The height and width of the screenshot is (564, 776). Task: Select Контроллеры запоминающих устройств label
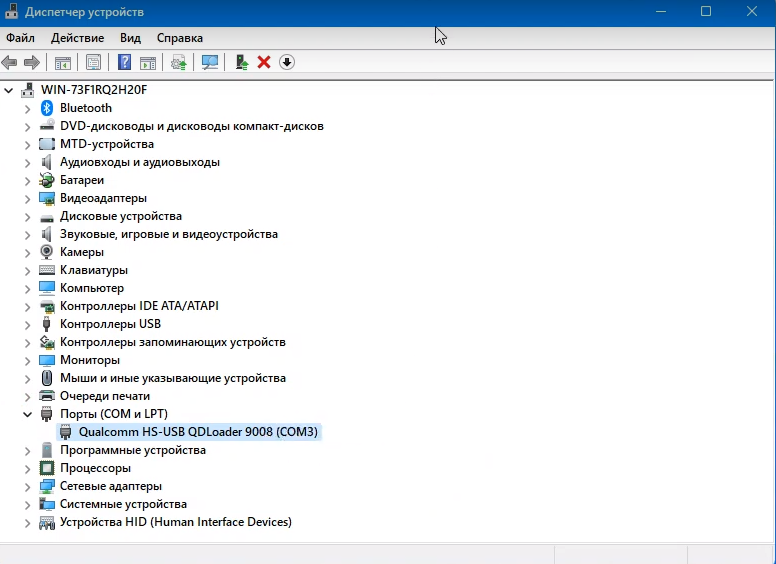pyautogui.click(x=173, y=342)
